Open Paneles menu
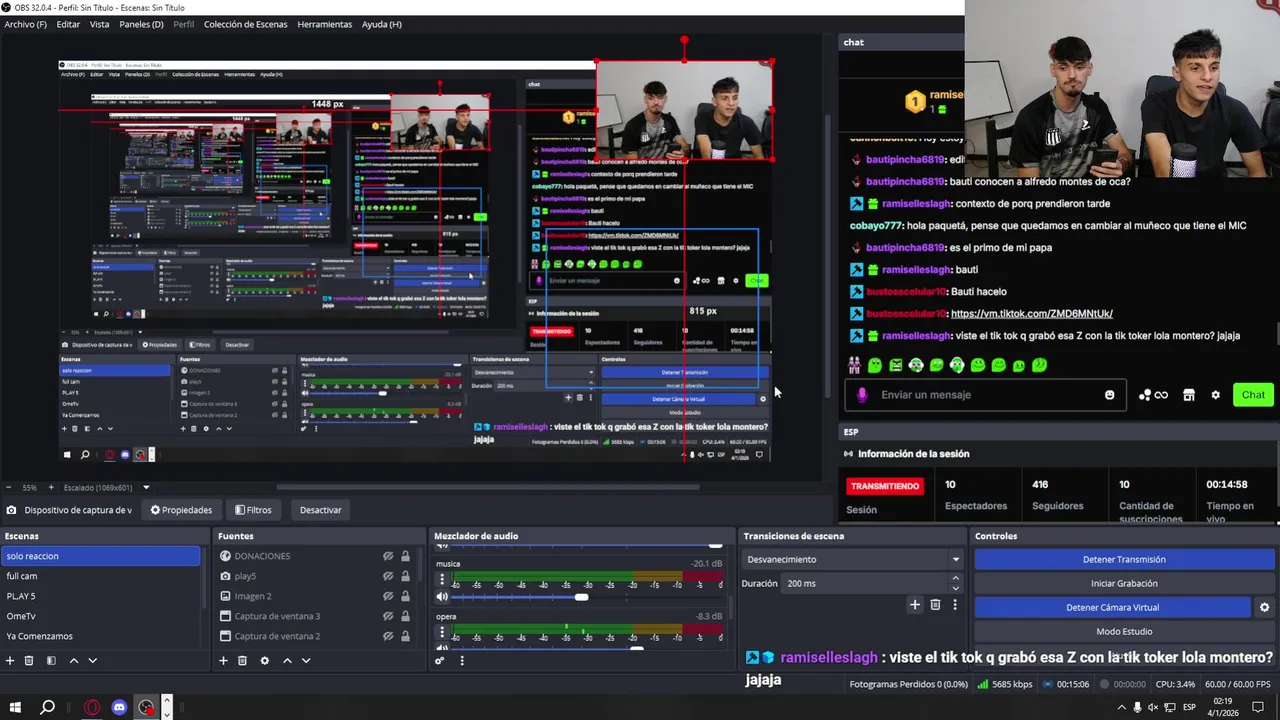The height and width of the screenshot is (720, 1280). coord(141,24)
